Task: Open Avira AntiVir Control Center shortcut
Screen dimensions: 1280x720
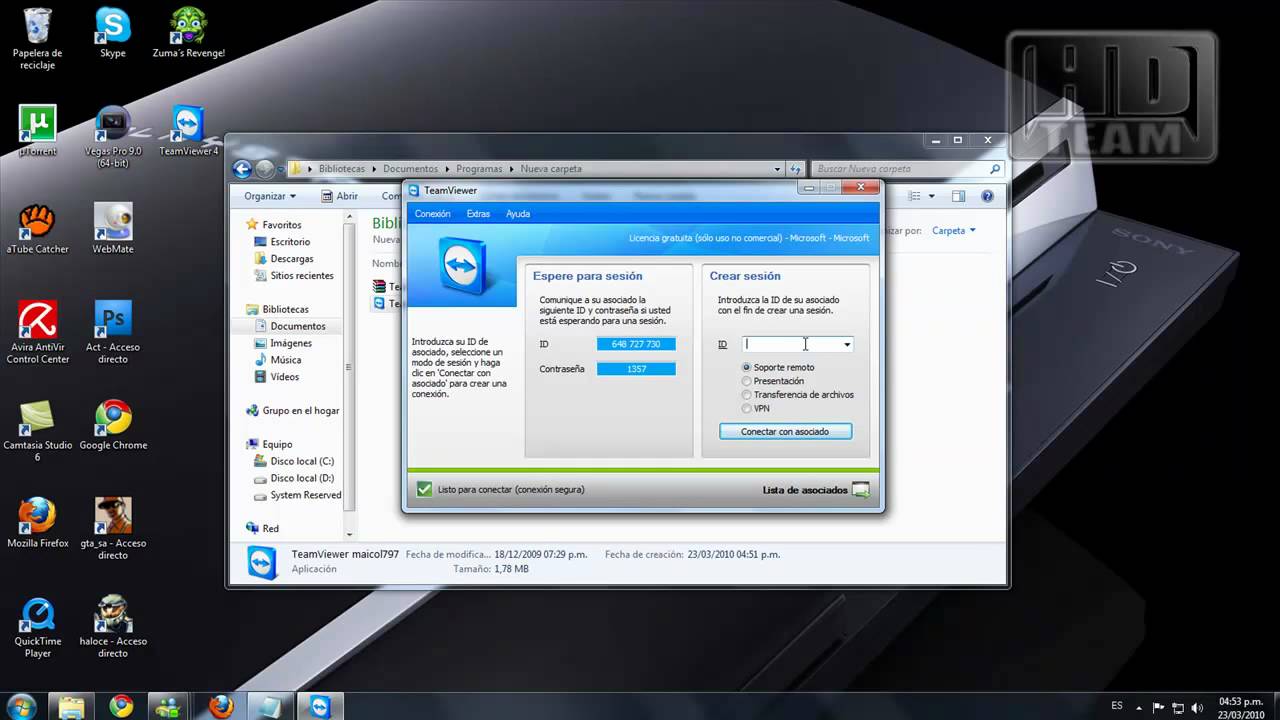Action: click(x=38, y=332)
